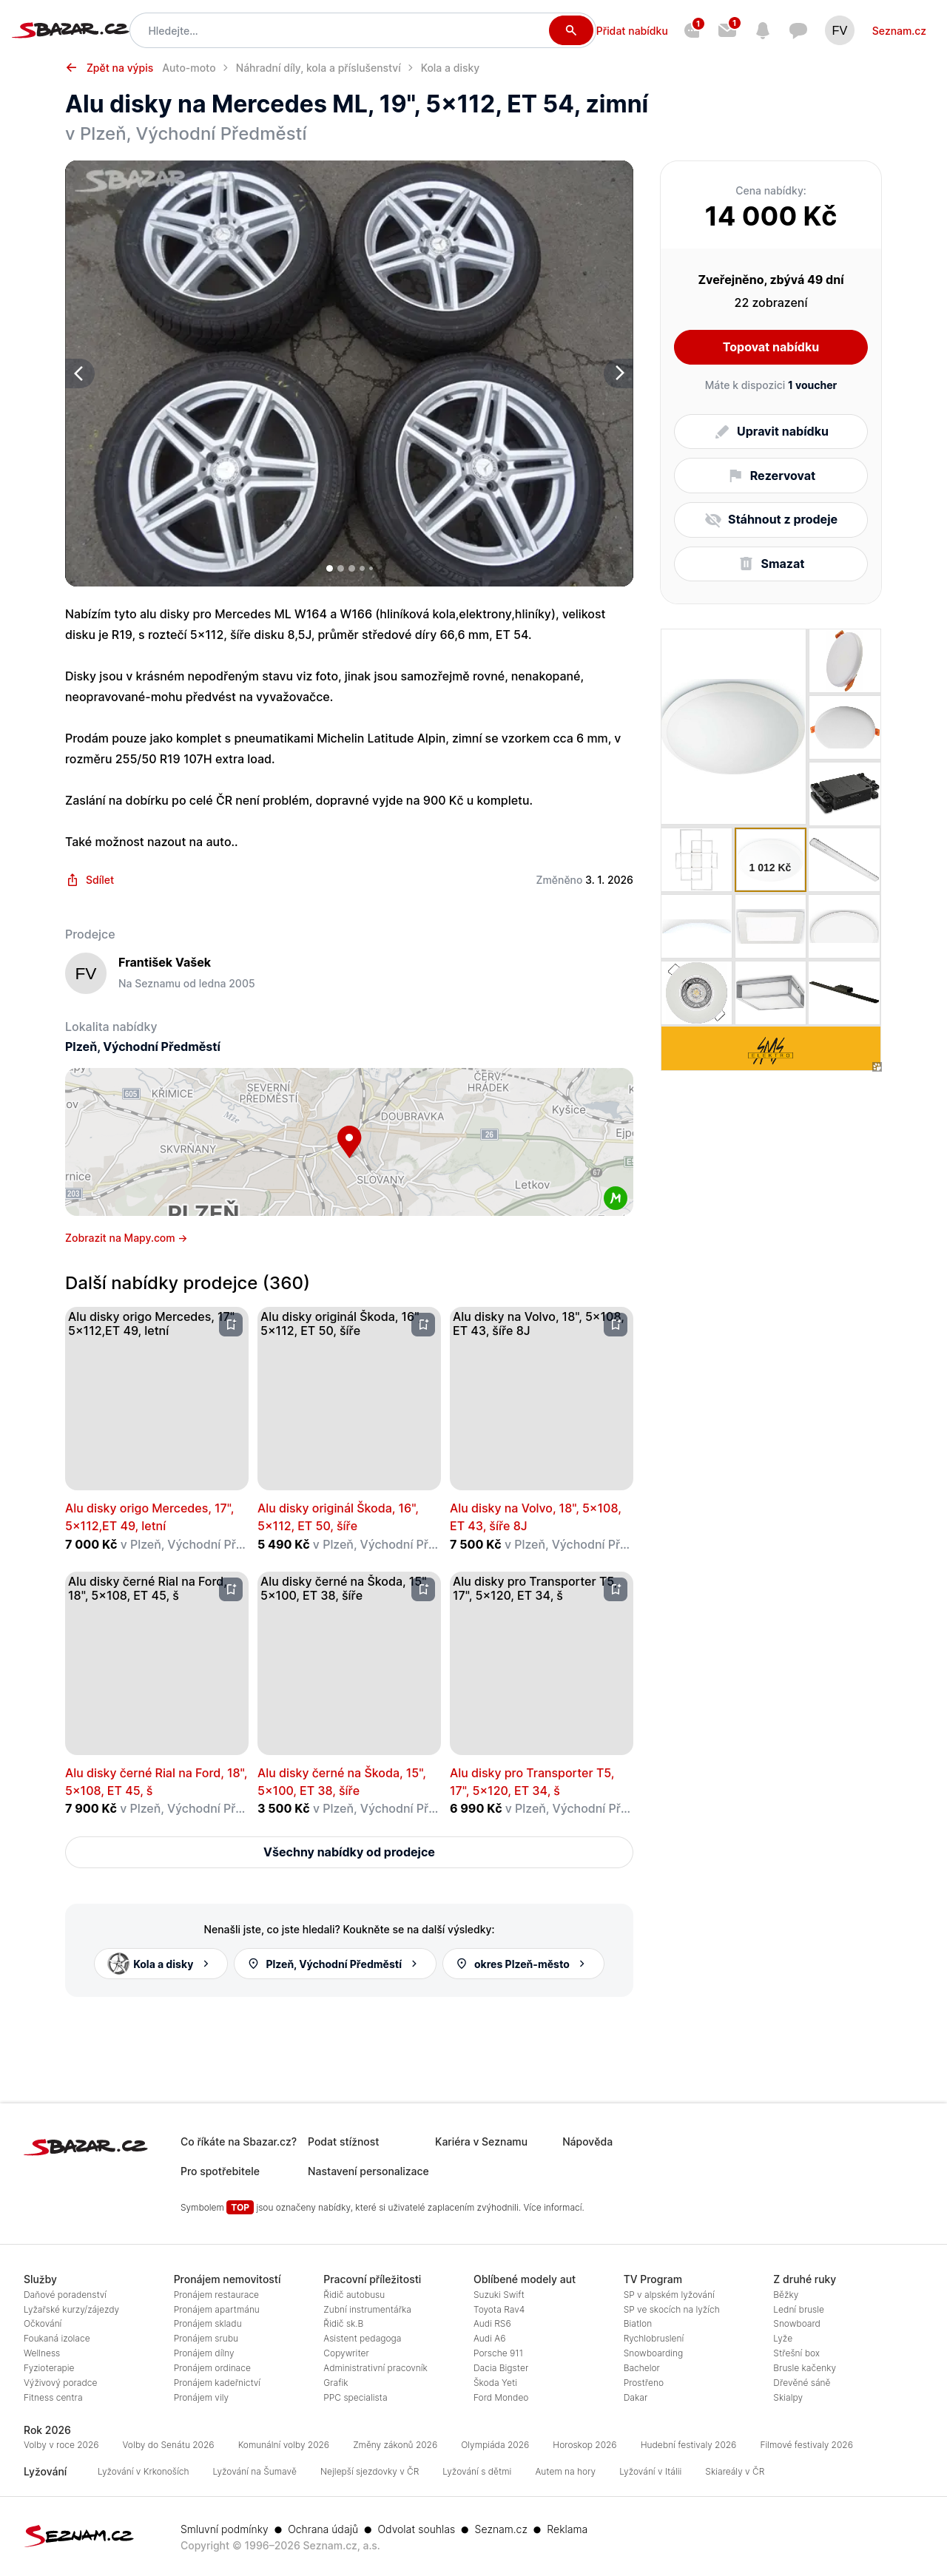Type in the Hledejte search field
Screen dimensions: 947x2576
pyautogui.click(x=340, y=31)
